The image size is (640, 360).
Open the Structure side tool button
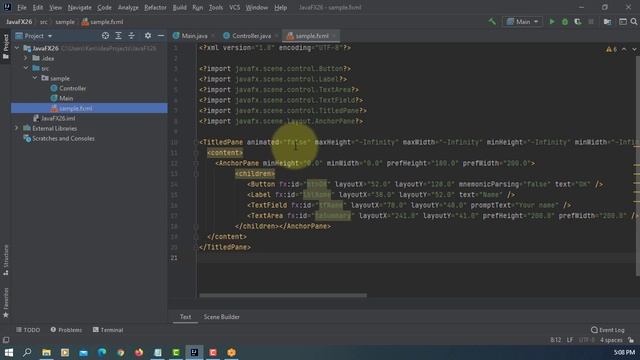6,260
